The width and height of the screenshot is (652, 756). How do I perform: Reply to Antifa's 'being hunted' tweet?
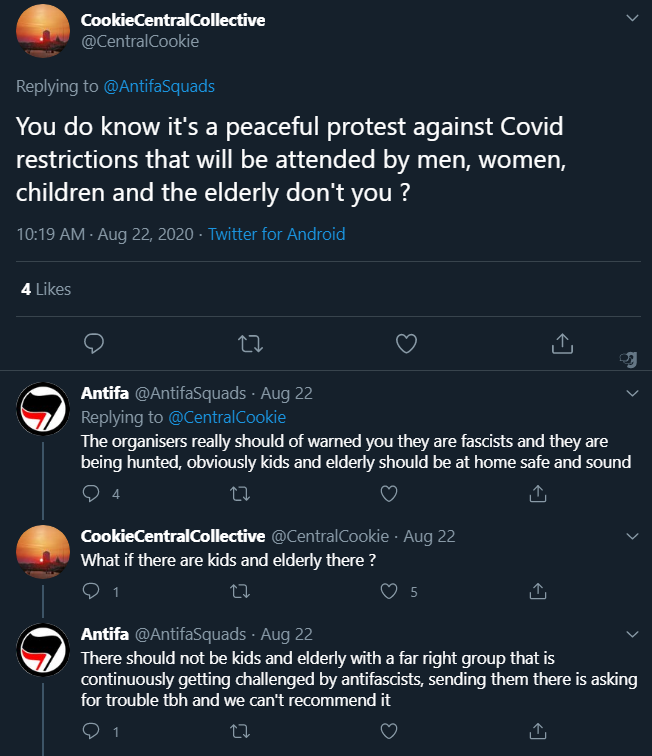click(92, 493)
